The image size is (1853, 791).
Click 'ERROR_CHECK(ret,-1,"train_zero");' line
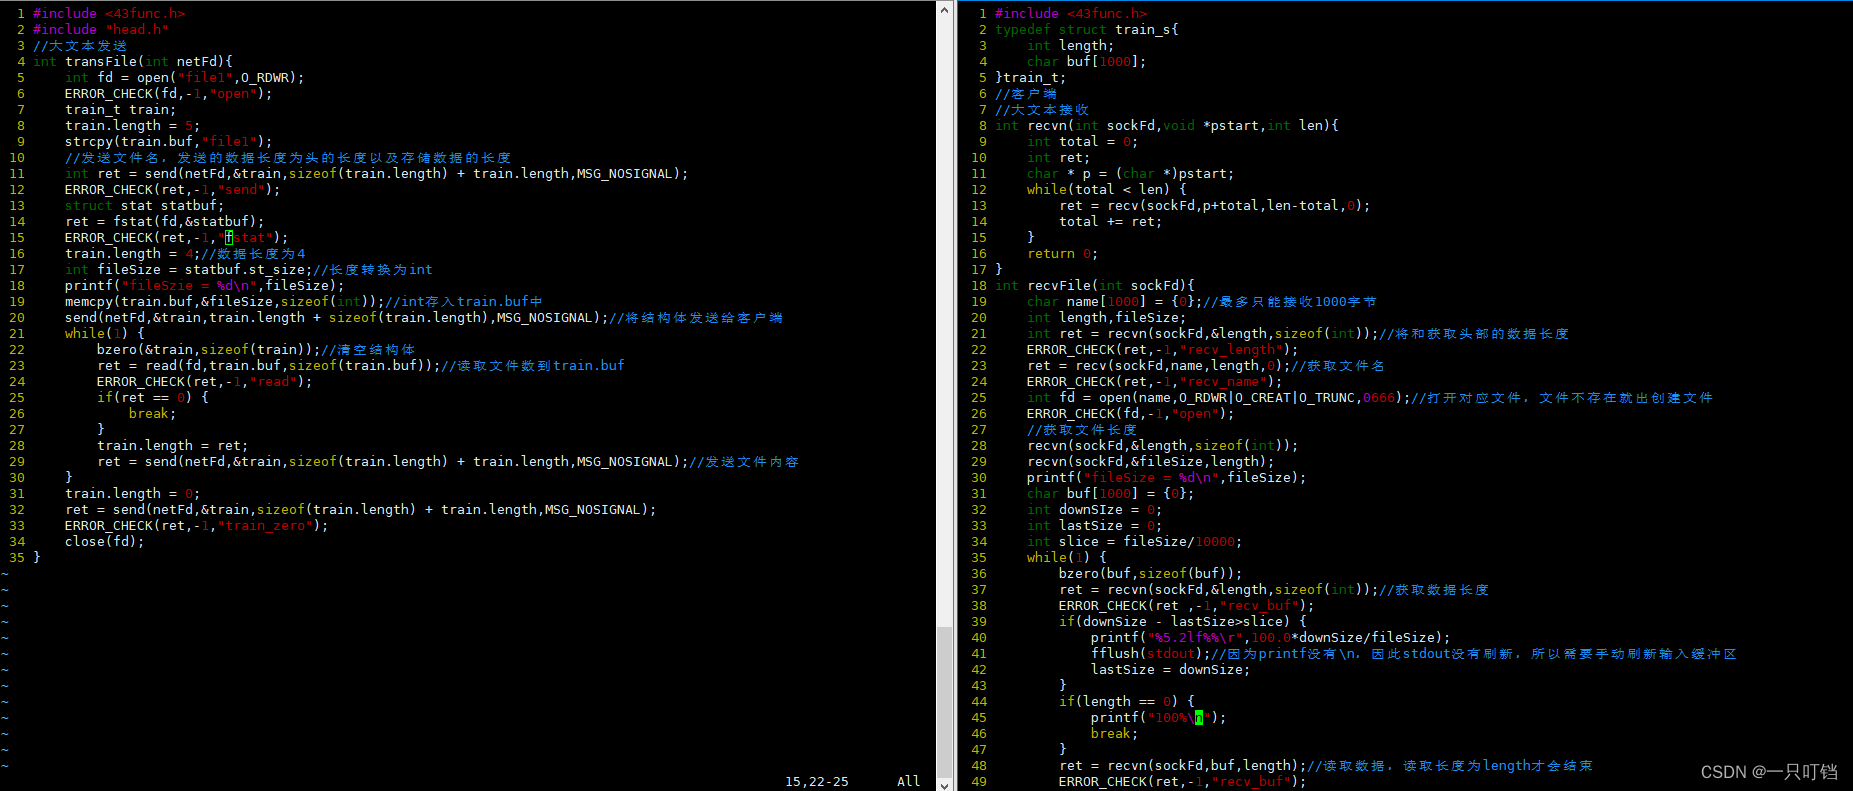[197, 526]
